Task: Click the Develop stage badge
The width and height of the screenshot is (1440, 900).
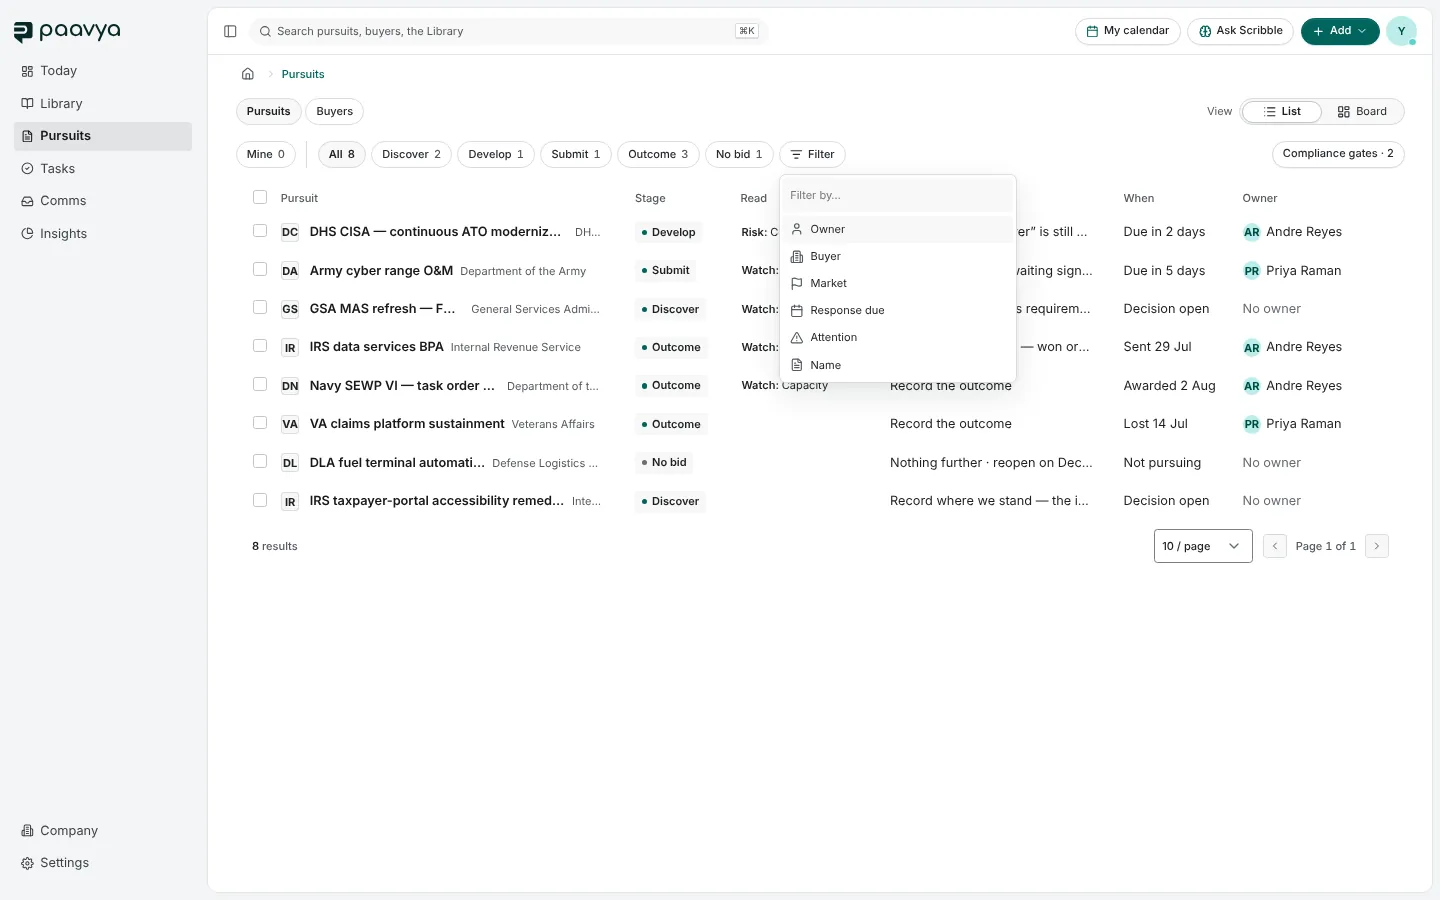Action: [668, 232]
